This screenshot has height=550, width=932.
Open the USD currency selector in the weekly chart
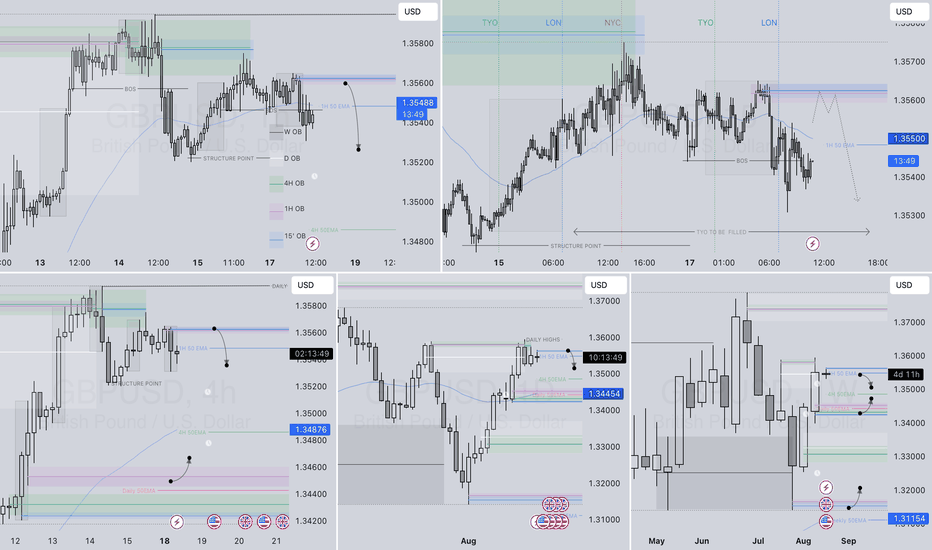pyautogui.click(x=909, y=285)
